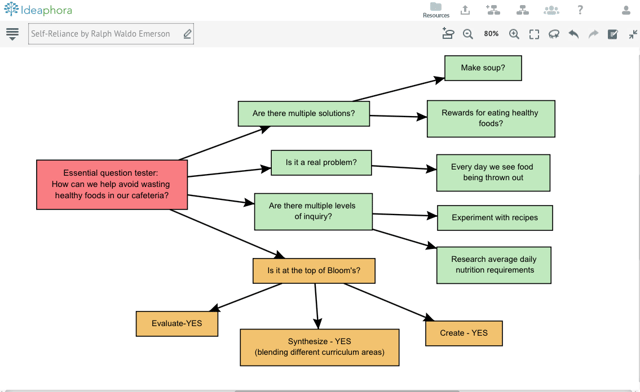Viewport: 640px width, 392px height.
Task: Select the 'Are there multiple solutions?' node
Action: click(304, 114)
